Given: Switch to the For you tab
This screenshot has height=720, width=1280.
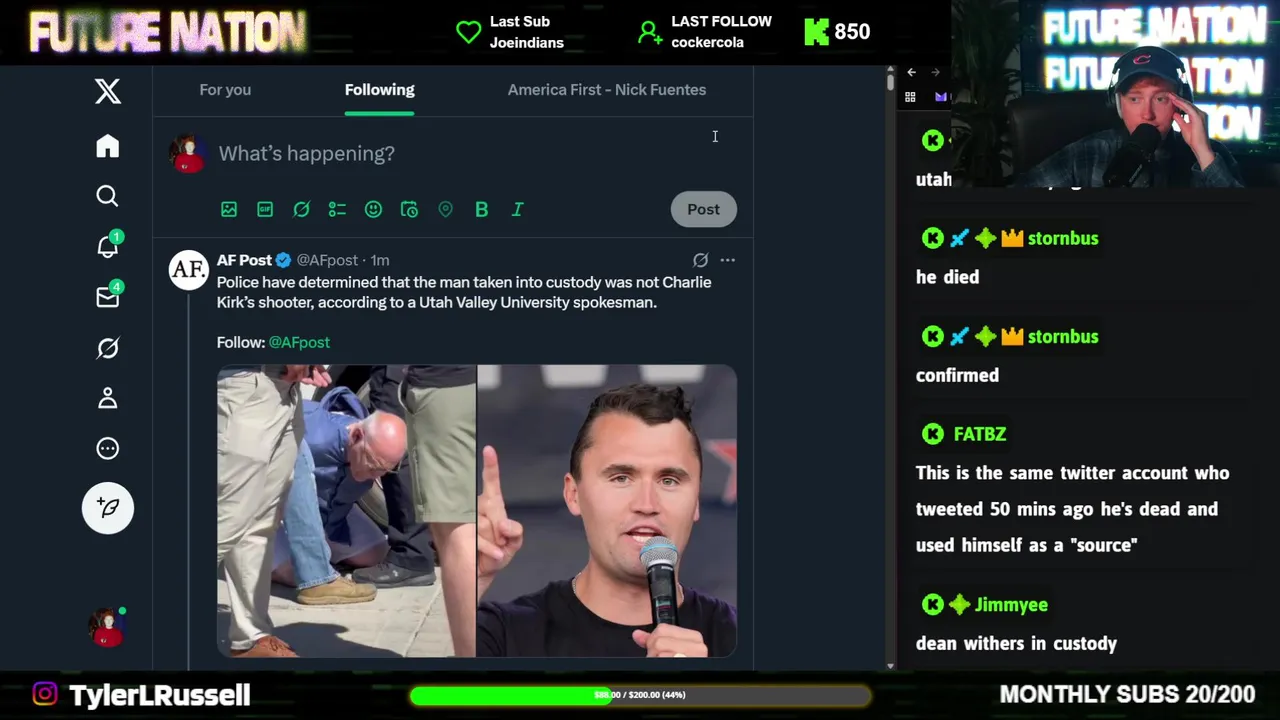Looking at the screenshot, I should (x=225, y=90).
